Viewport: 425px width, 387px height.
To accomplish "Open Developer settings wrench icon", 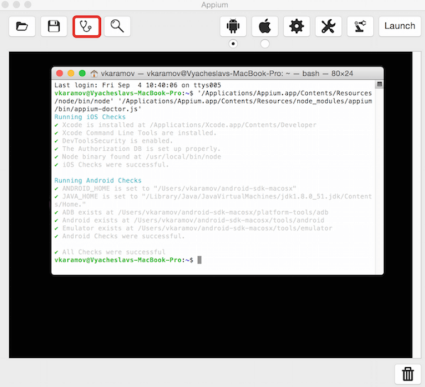I will pos(328,26).
